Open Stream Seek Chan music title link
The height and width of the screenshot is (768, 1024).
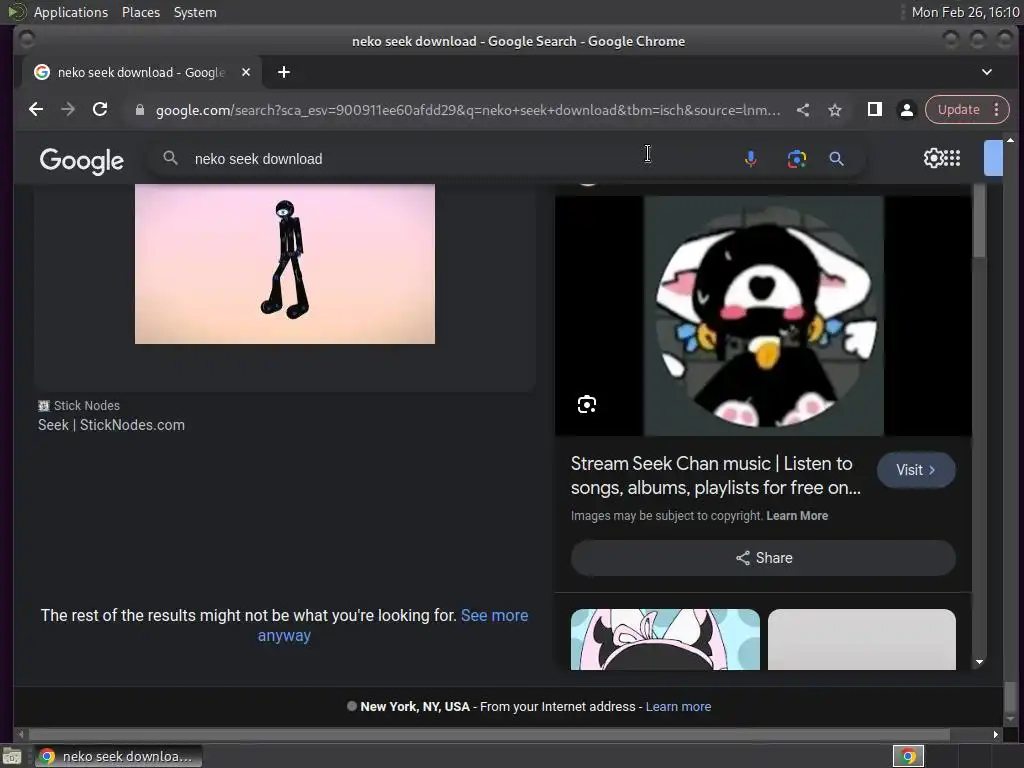click(x=716, y=475)
